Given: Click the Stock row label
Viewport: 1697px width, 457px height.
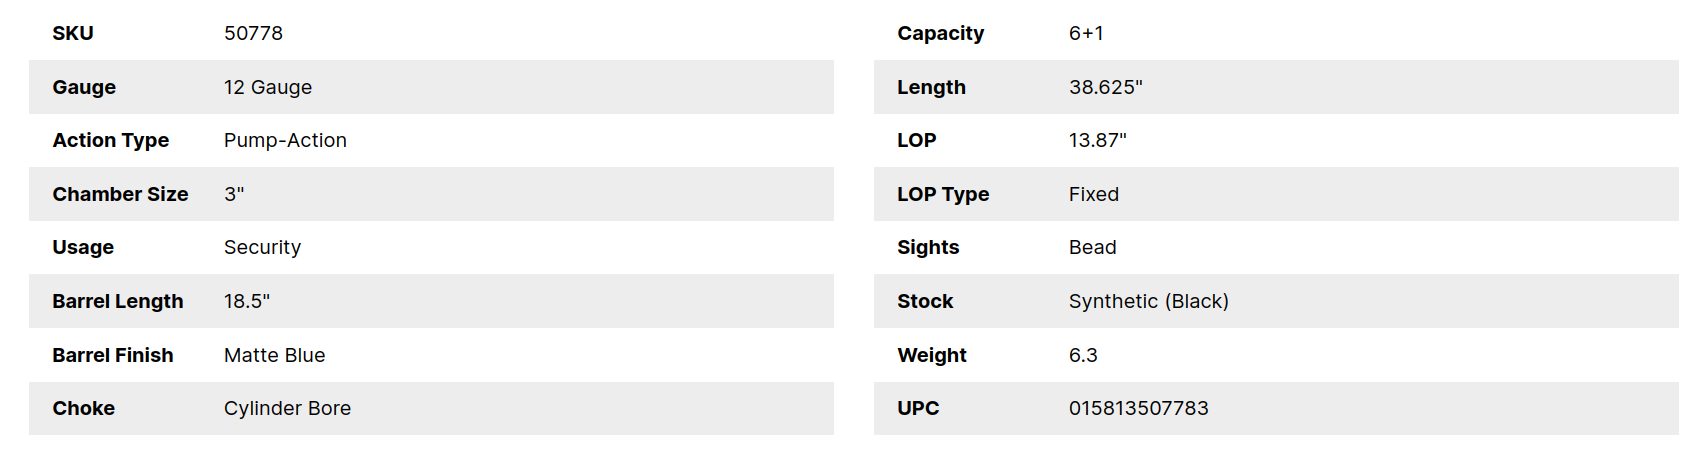Looking at the screenshot, I should coord(925,301).
